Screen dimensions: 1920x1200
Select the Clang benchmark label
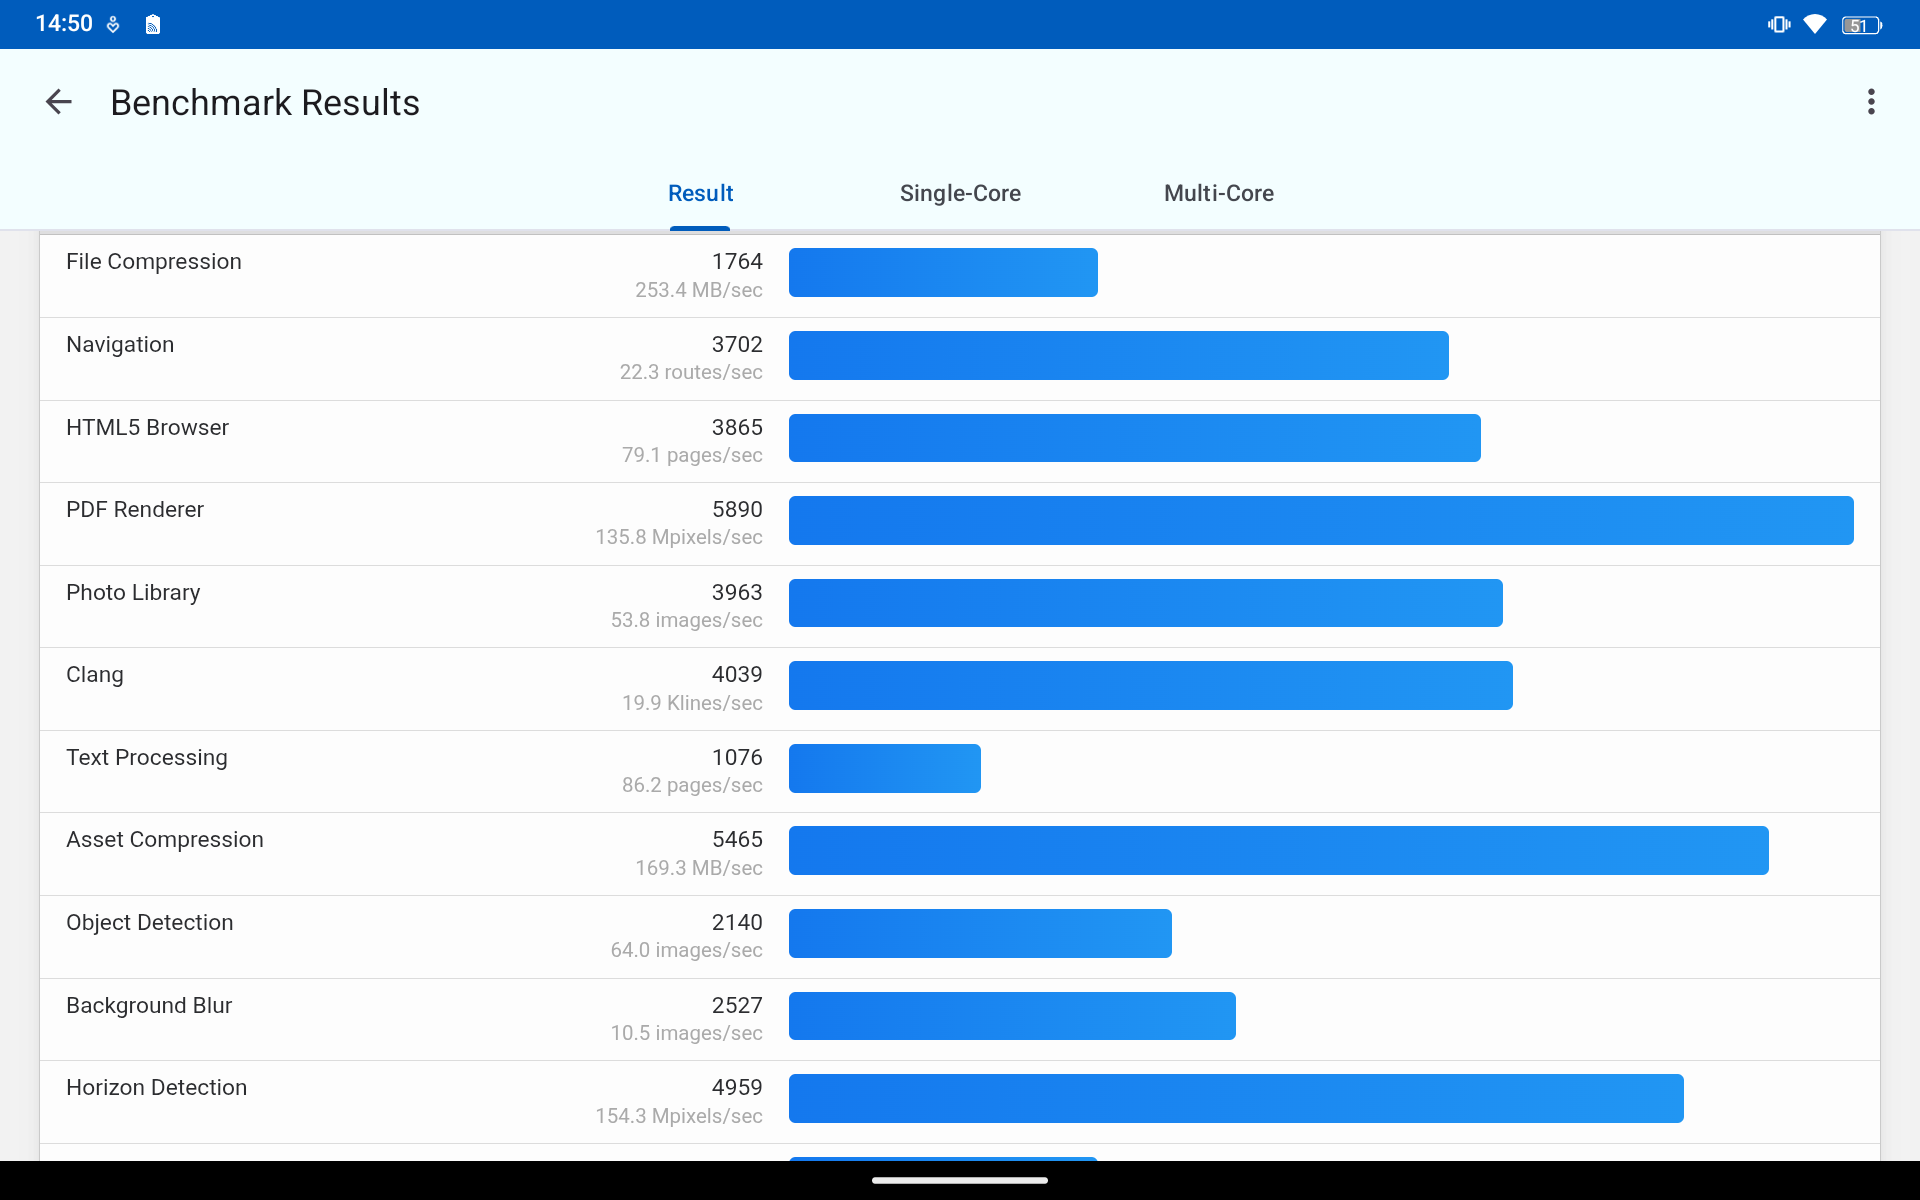[x=95, y=675]
